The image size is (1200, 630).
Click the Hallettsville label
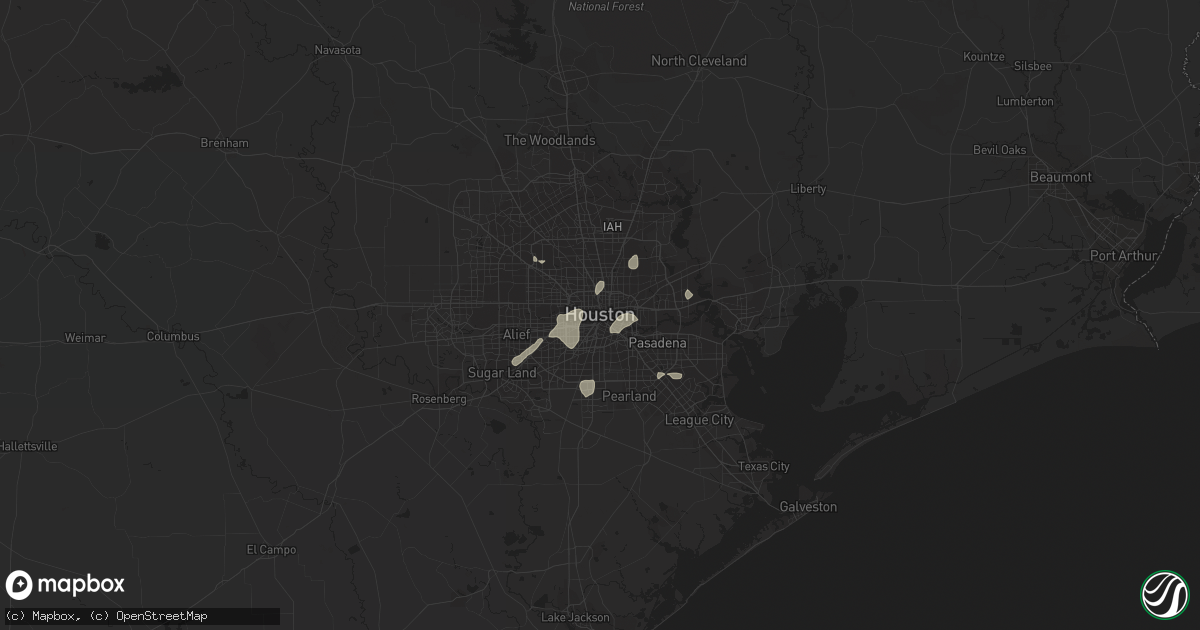29,445
